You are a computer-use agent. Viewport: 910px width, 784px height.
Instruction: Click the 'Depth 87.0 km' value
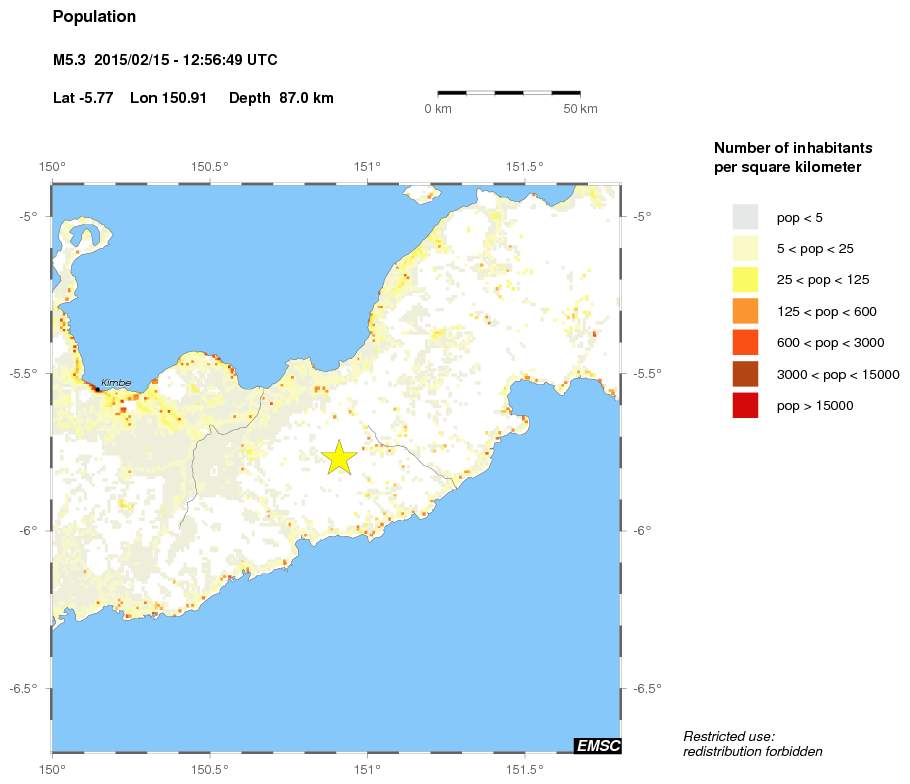(281, 98)
